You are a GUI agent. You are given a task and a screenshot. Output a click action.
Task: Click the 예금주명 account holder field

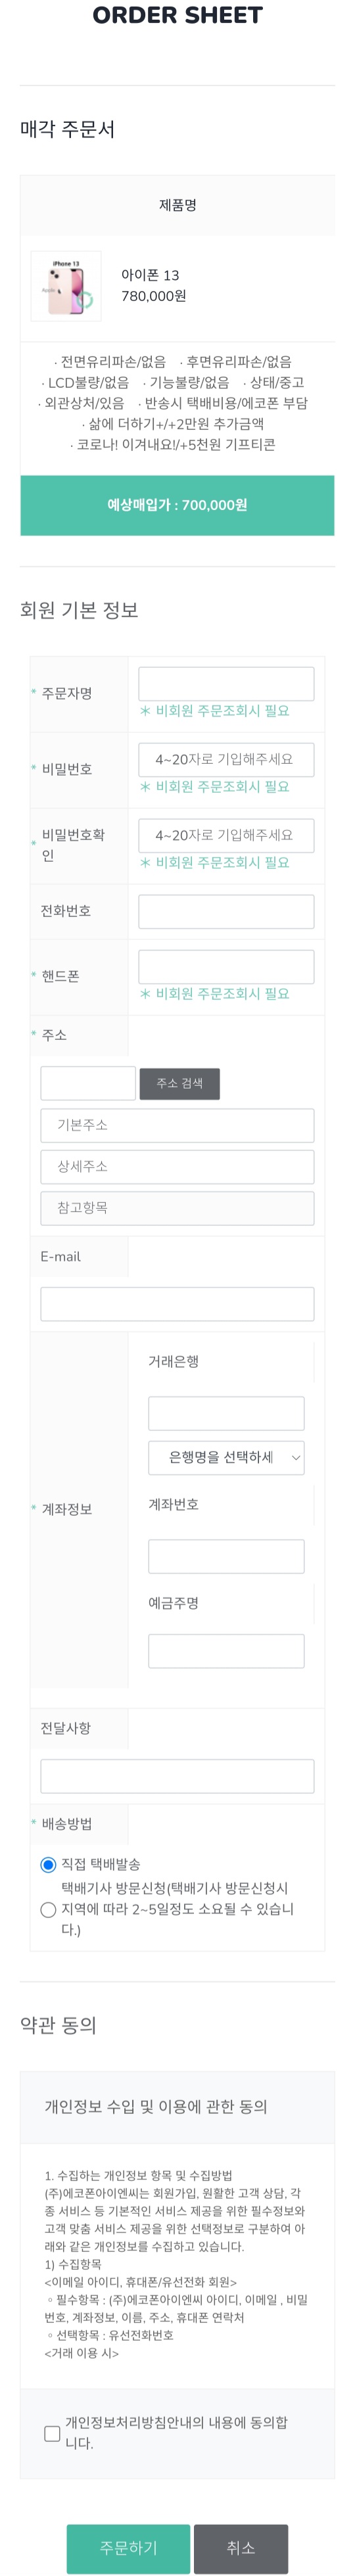tap(226, 1651)
